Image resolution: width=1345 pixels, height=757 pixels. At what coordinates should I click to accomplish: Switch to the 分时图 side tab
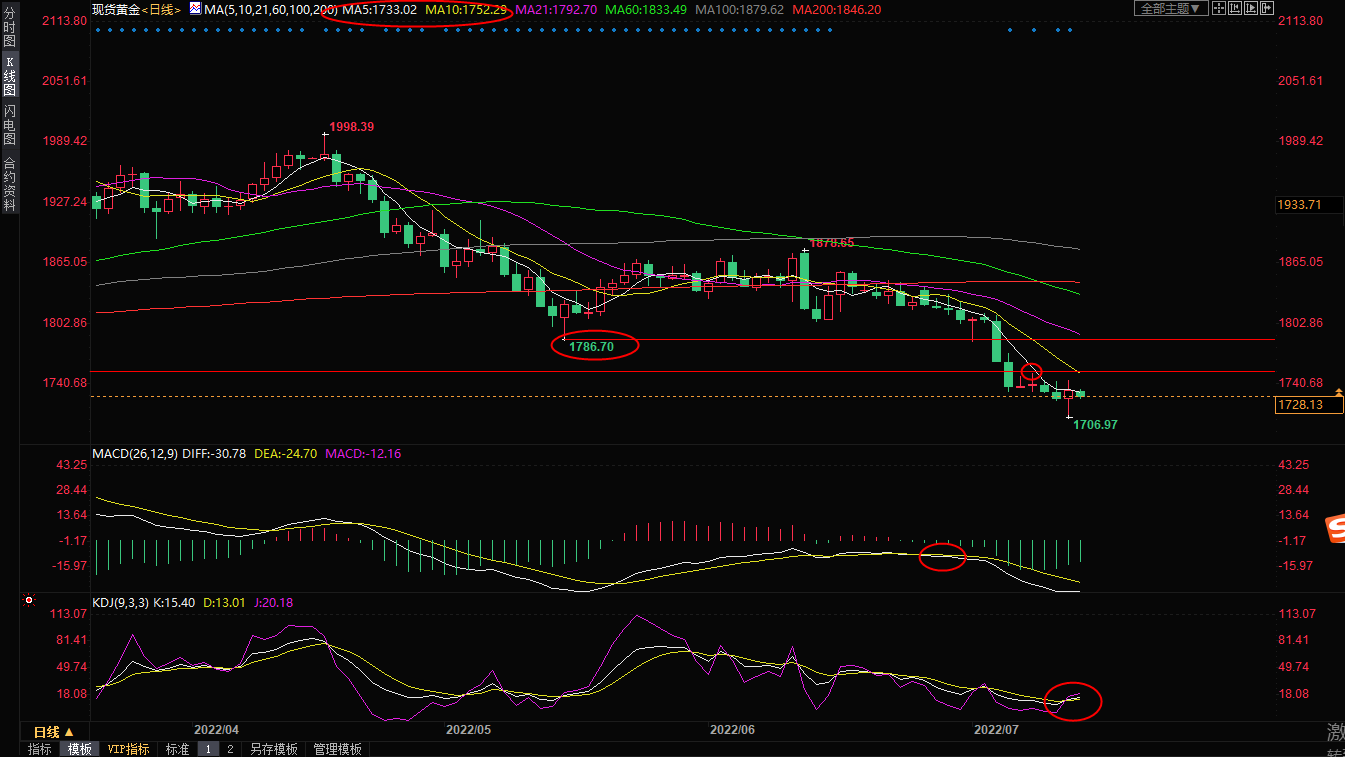(9, 30)
